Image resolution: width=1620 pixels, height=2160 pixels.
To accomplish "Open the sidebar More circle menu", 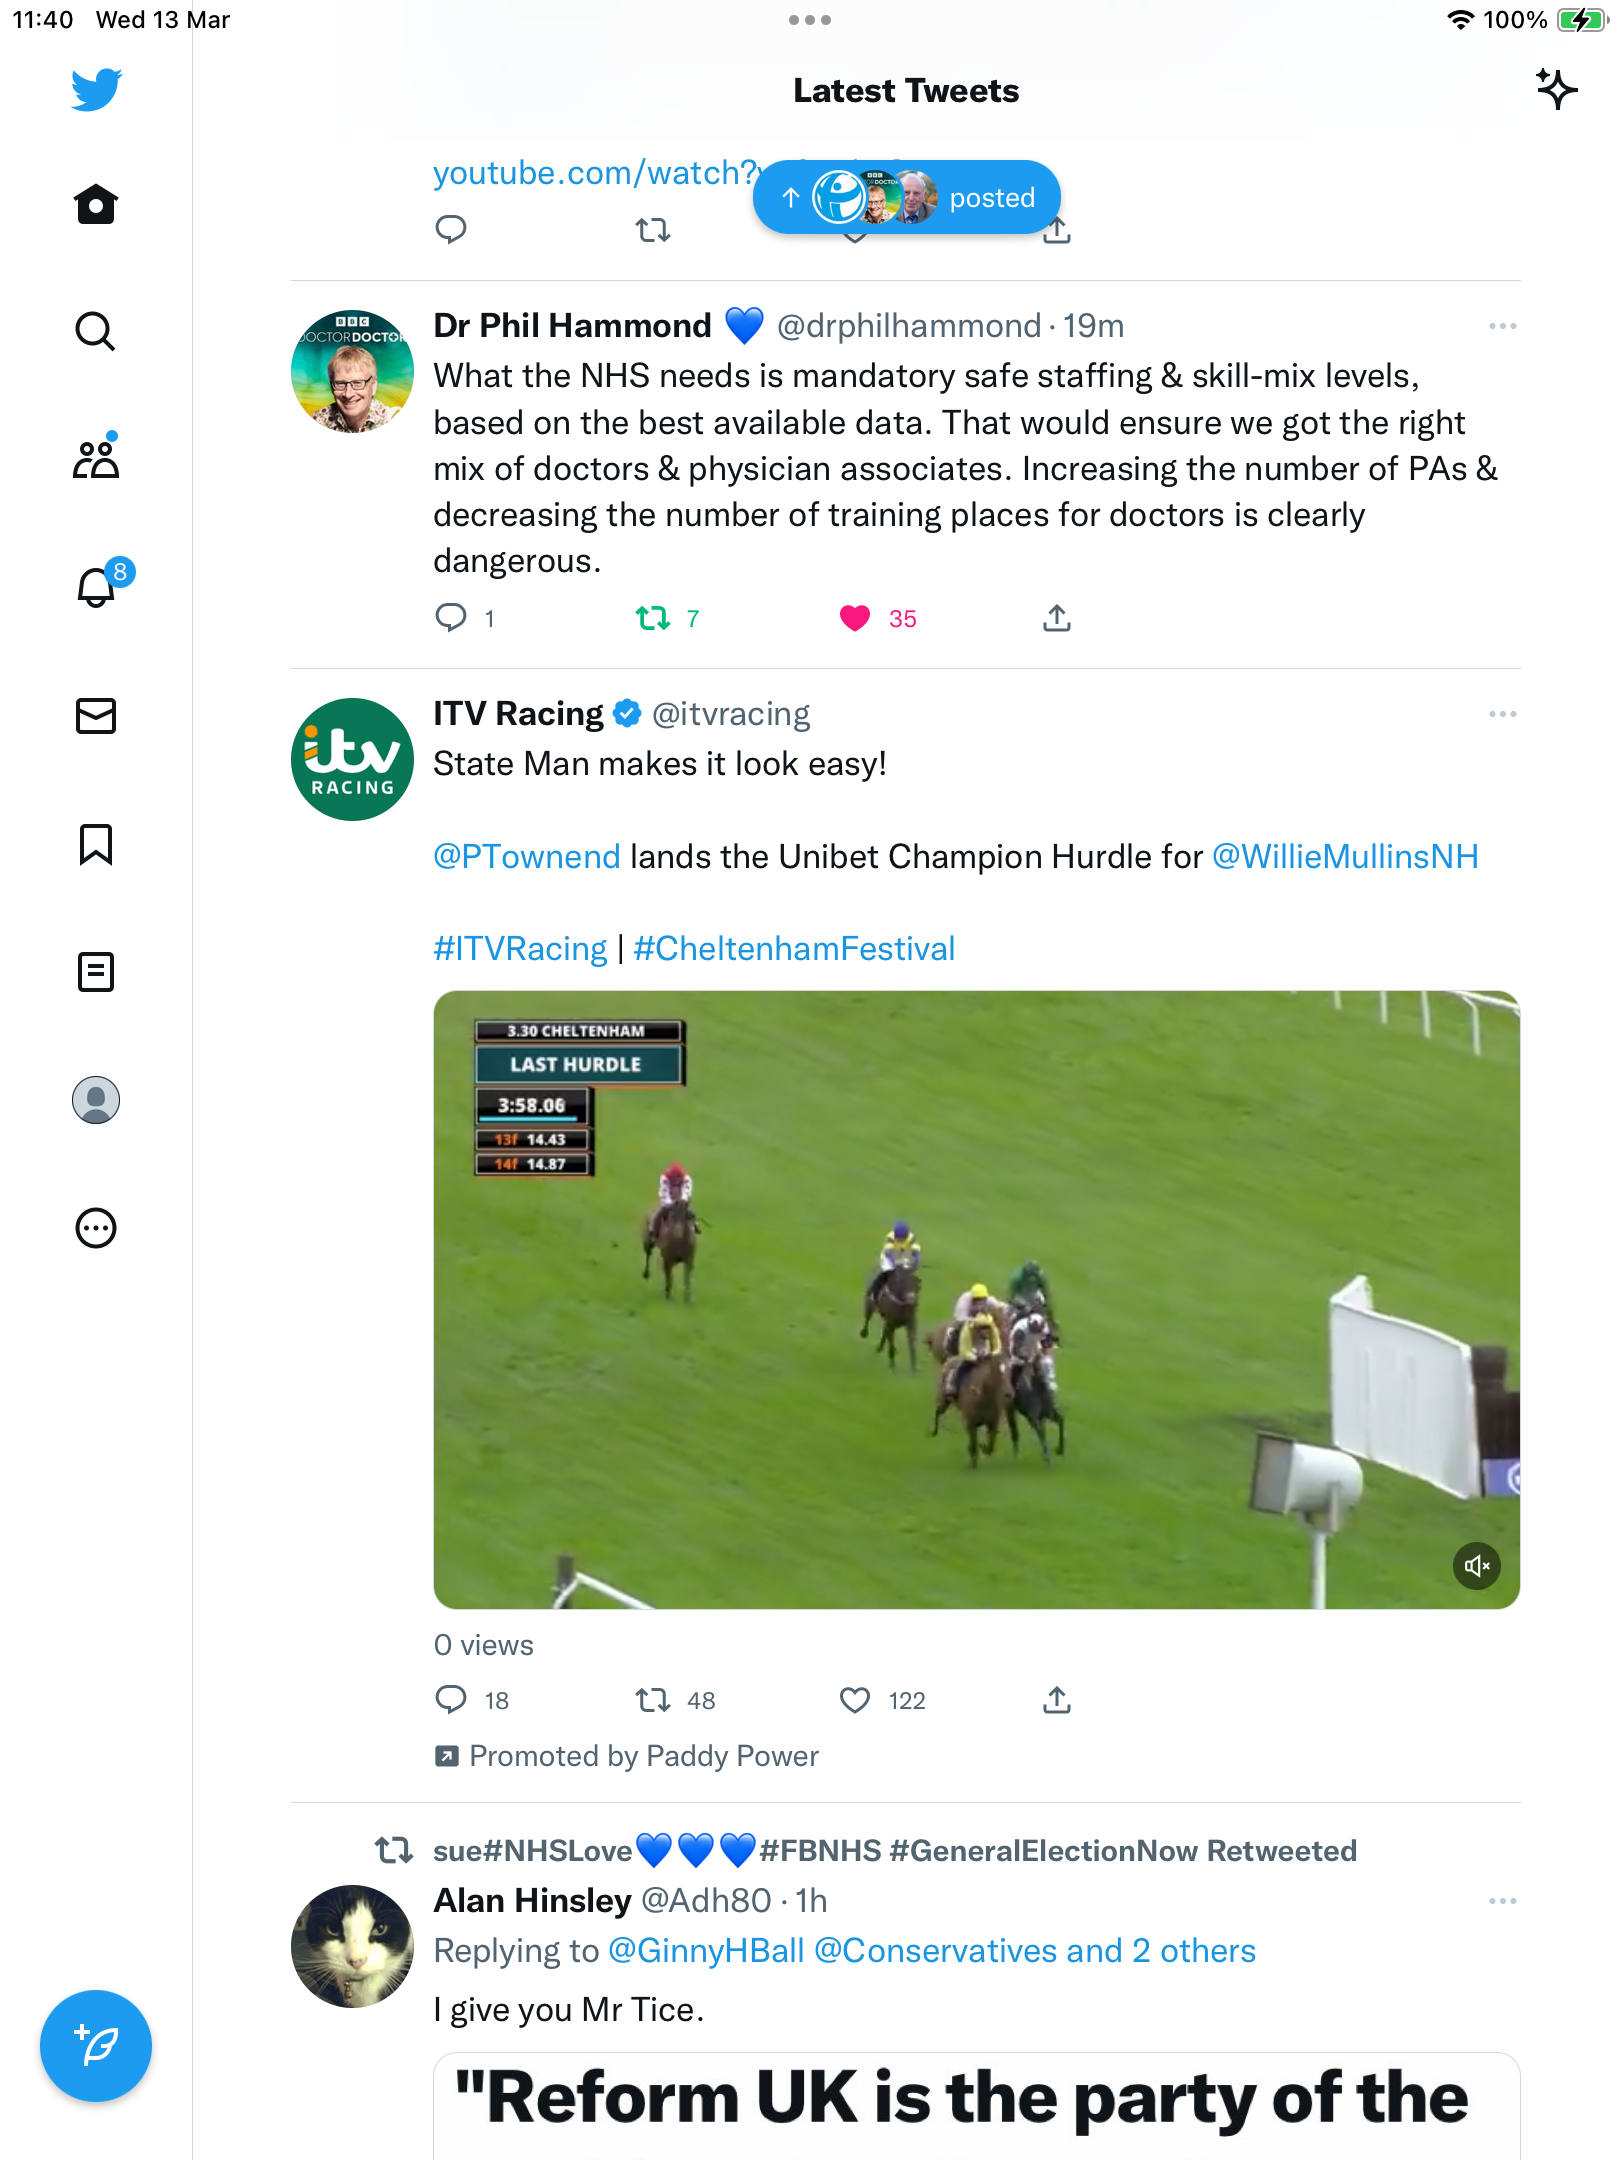I will point(96,1228).
